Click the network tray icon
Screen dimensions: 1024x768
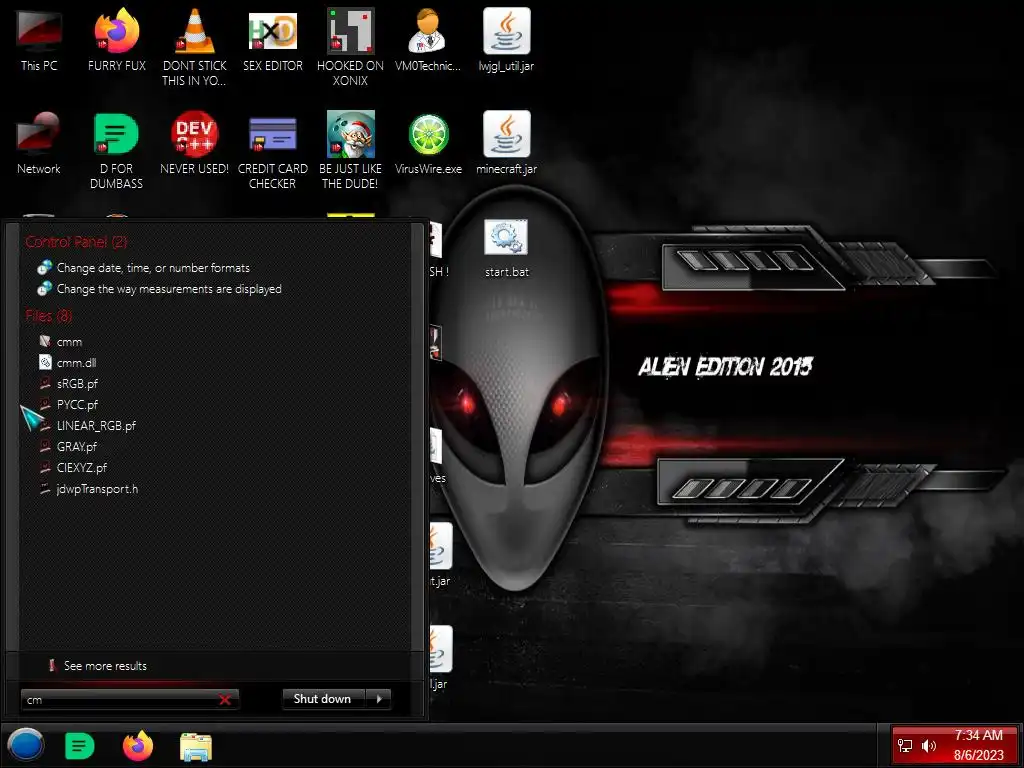pyautogui.click(x=905, y=746)
